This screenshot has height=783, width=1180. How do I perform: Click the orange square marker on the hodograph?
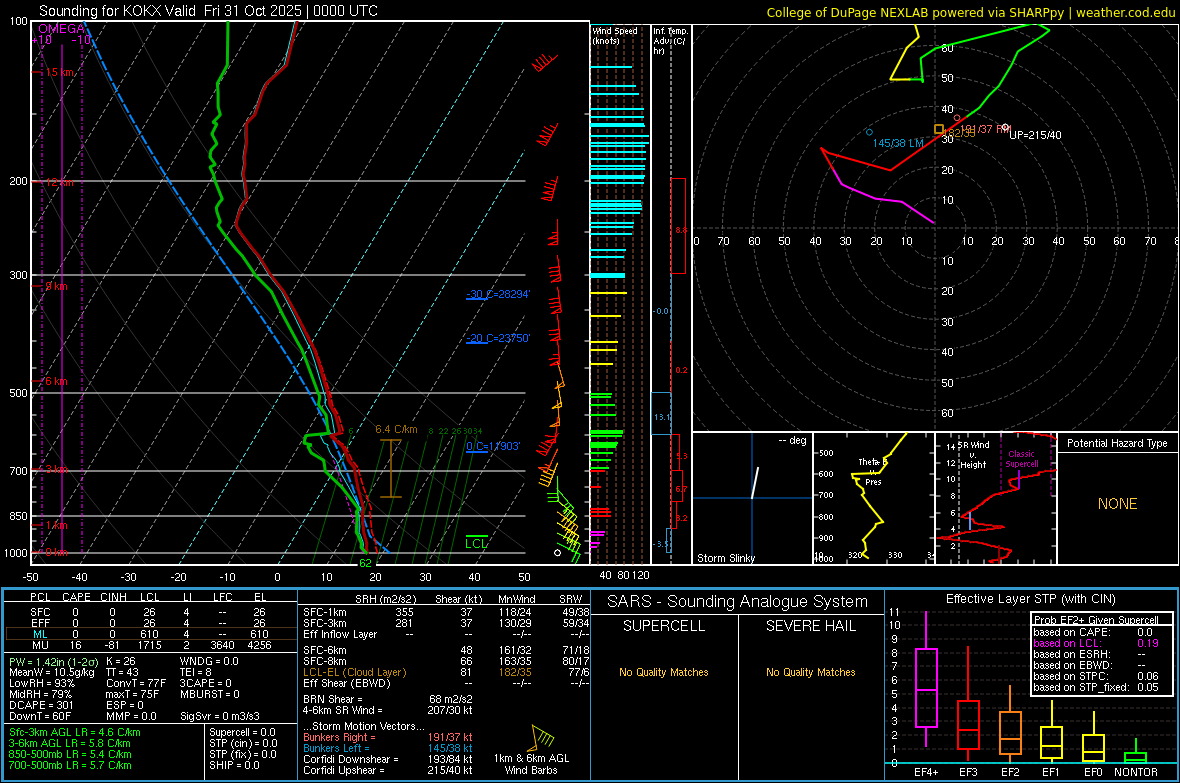click(x=938, y=129)
